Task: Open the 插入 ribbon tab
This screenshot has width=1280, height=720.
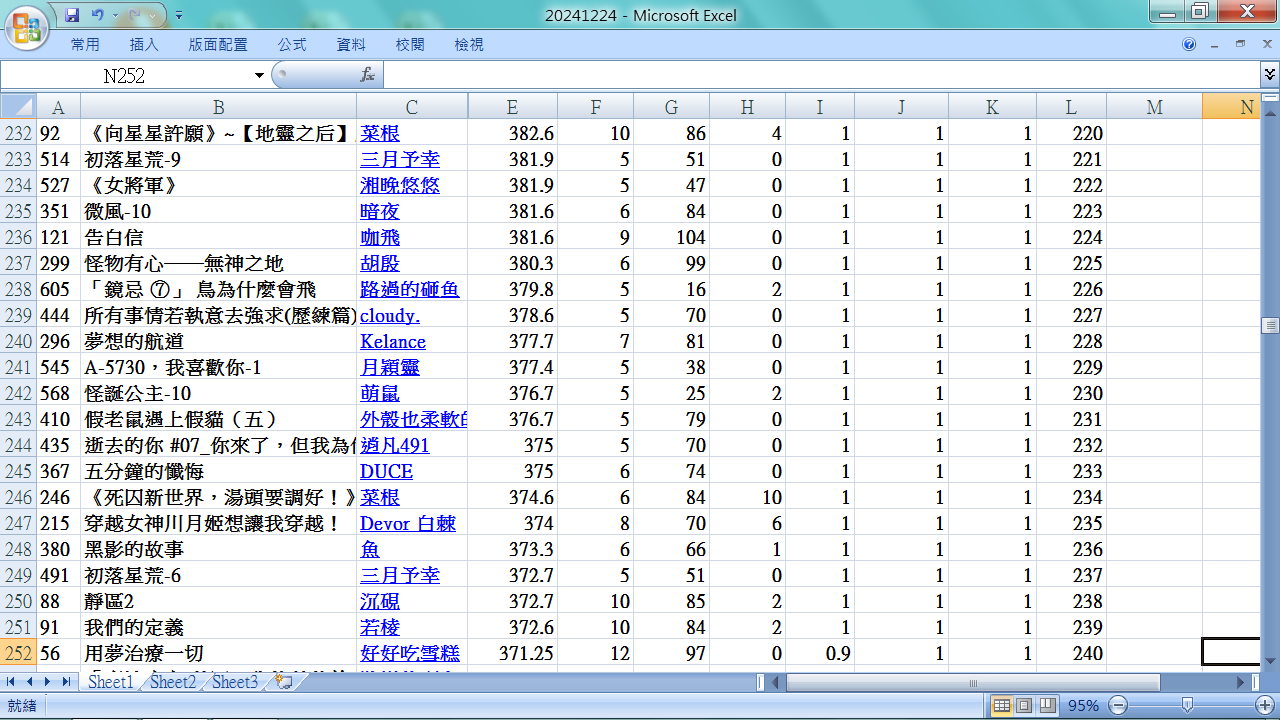Action: pos(144,45)
